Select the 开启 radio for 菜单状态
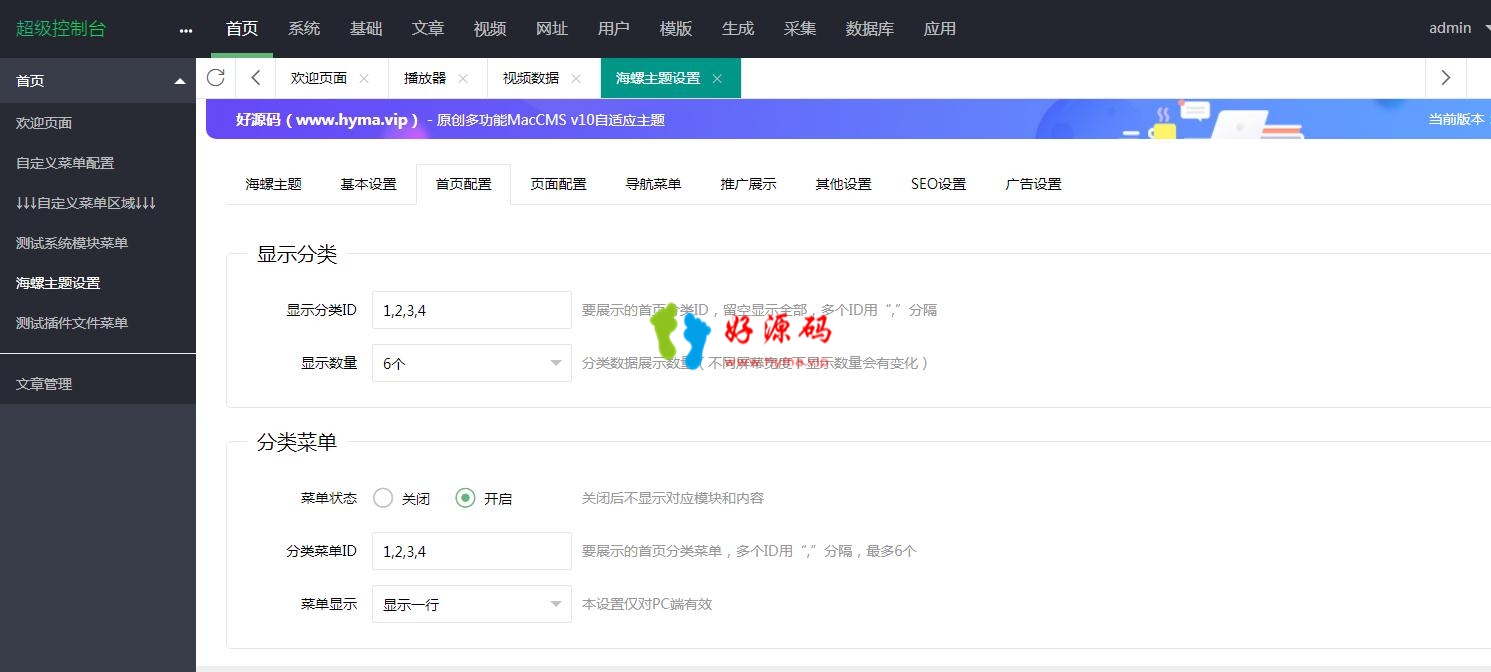 point(483,498)
